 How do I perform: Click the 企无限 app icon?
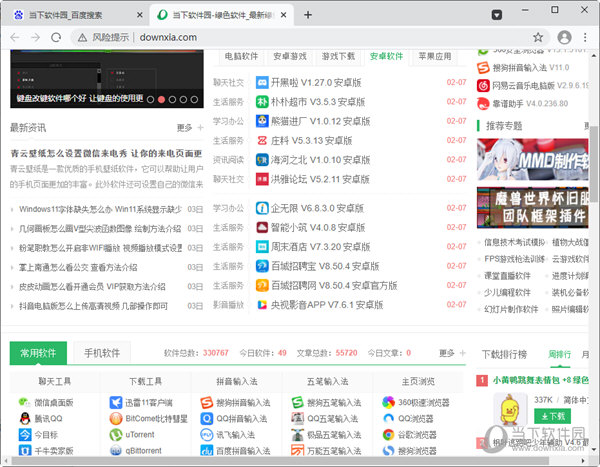(262, 208)
